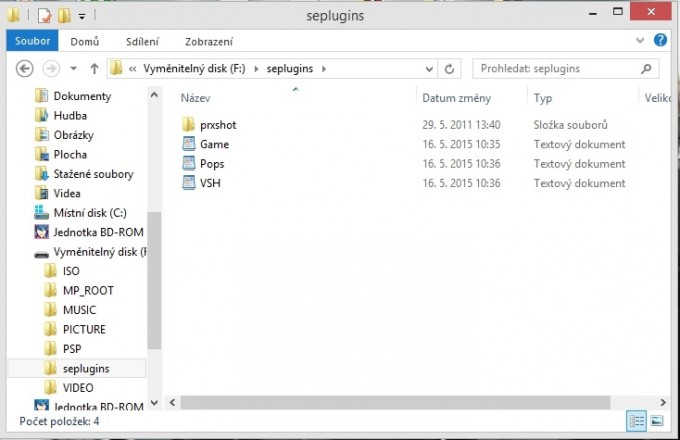Show hidden breadcrumb path chevrons
Image resolution: width=680 pixels, height=440 pixels.
pos(132,68)
